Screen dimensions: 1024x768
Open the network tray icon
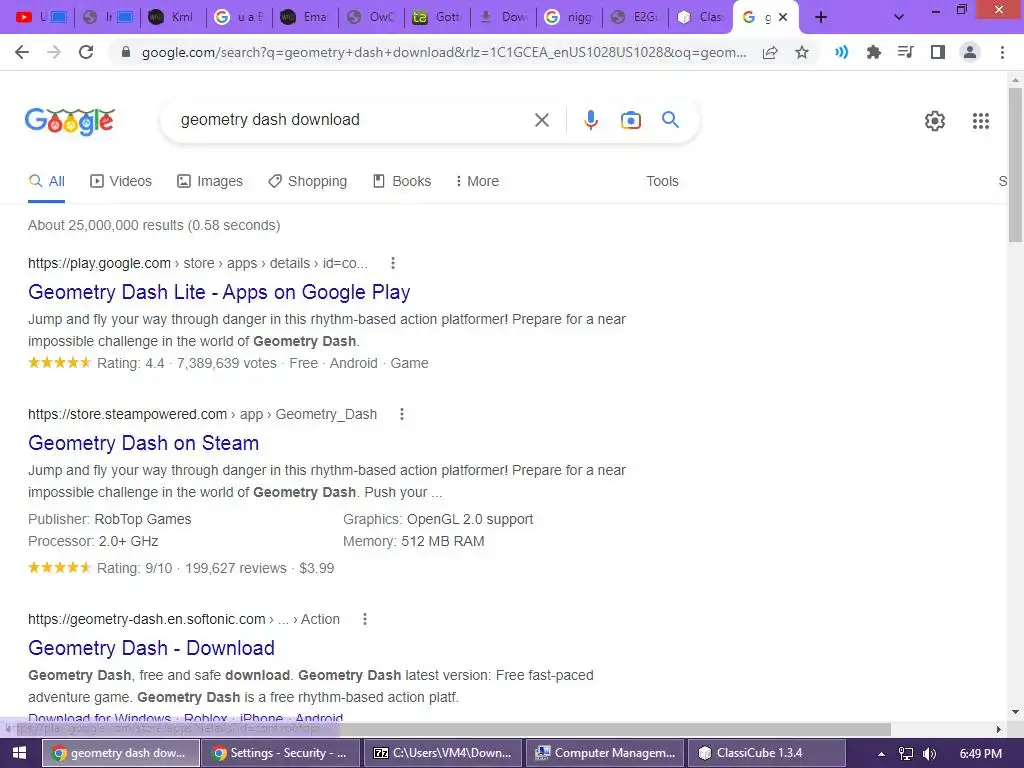click(x=905, y=754)
